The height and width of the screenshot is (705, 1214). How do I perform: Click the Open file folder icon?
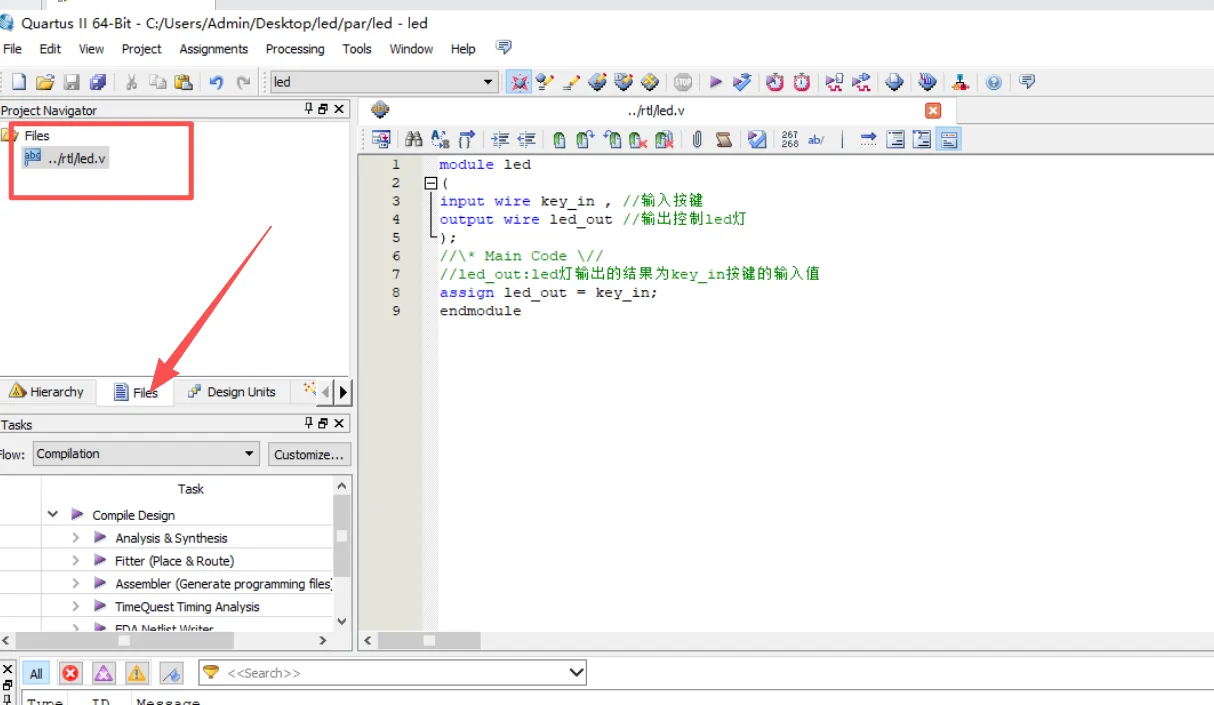[x=45, y=82]
